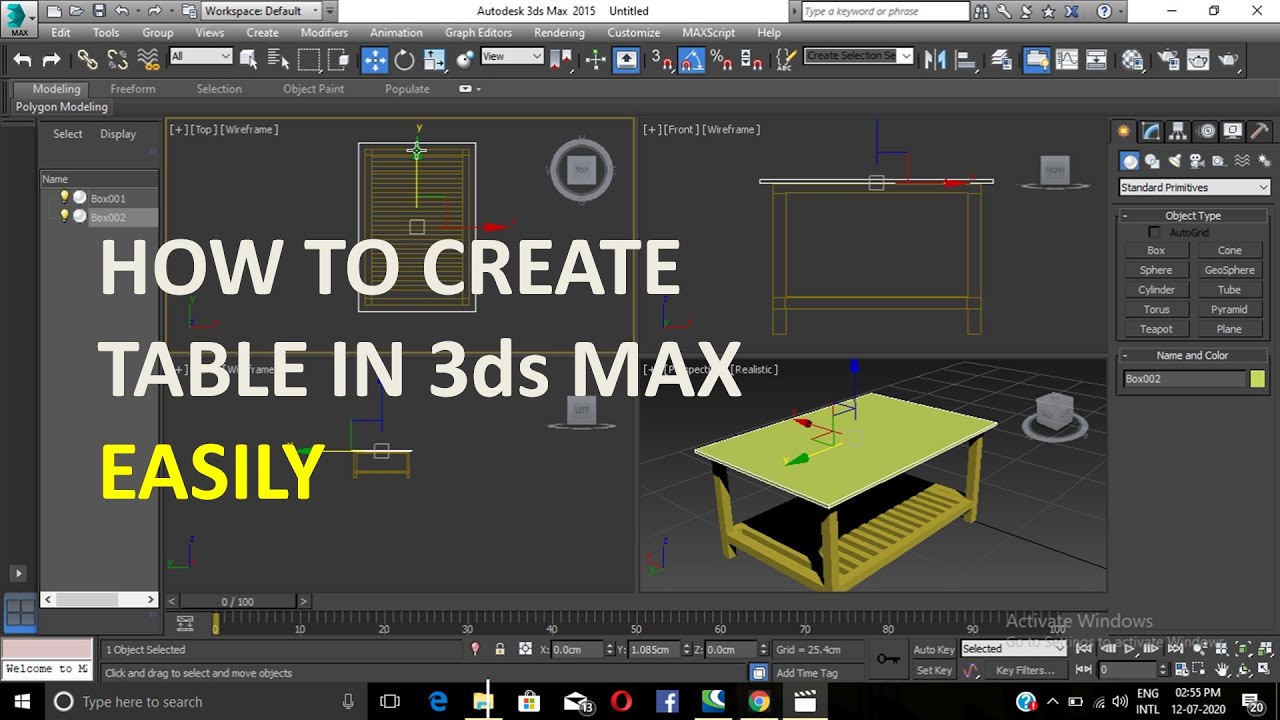
Task: Activate the Select Object tool
Action: pyautogui.click(x=249, y=60)
